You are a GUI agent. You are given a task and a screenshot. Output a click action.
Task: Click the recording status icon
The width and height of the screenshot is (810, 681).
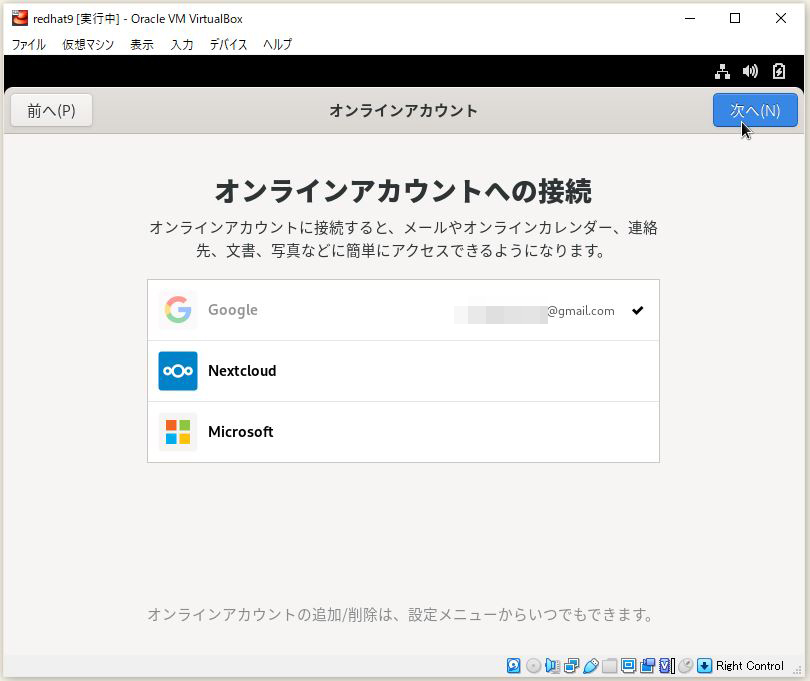(647, 665)
